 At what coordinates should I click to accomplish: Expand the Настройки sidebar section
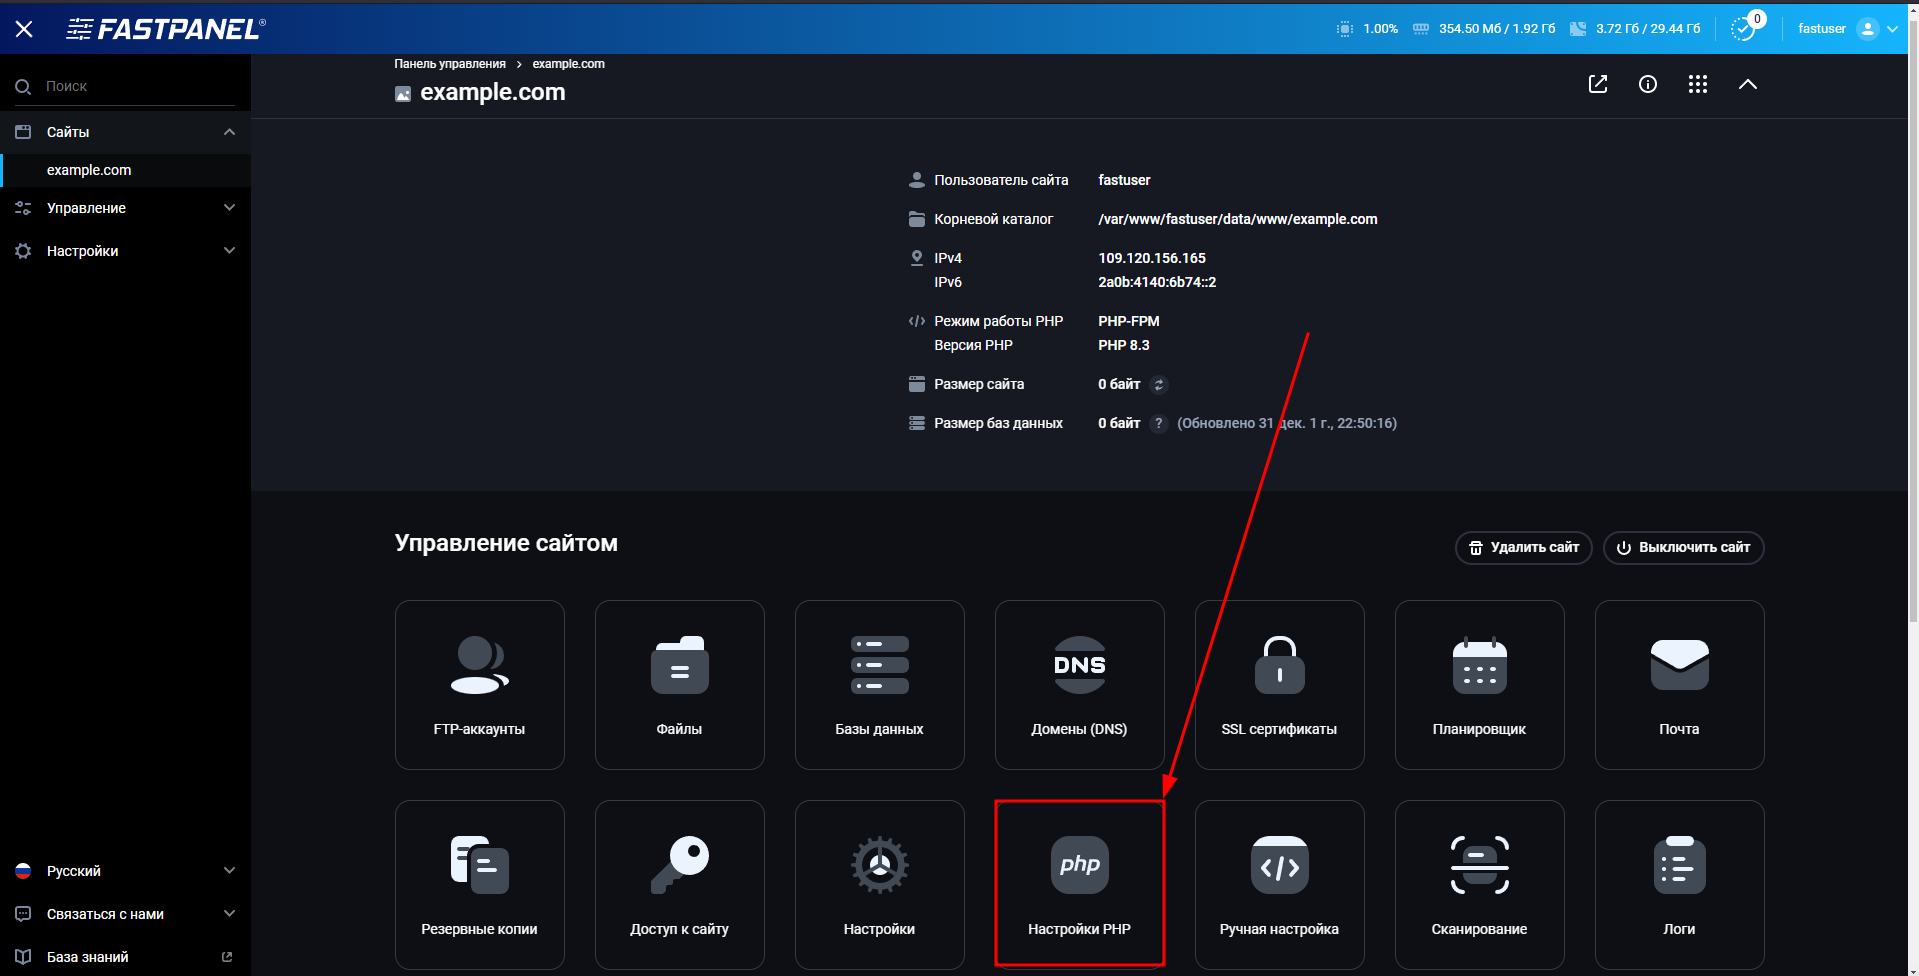125,250
